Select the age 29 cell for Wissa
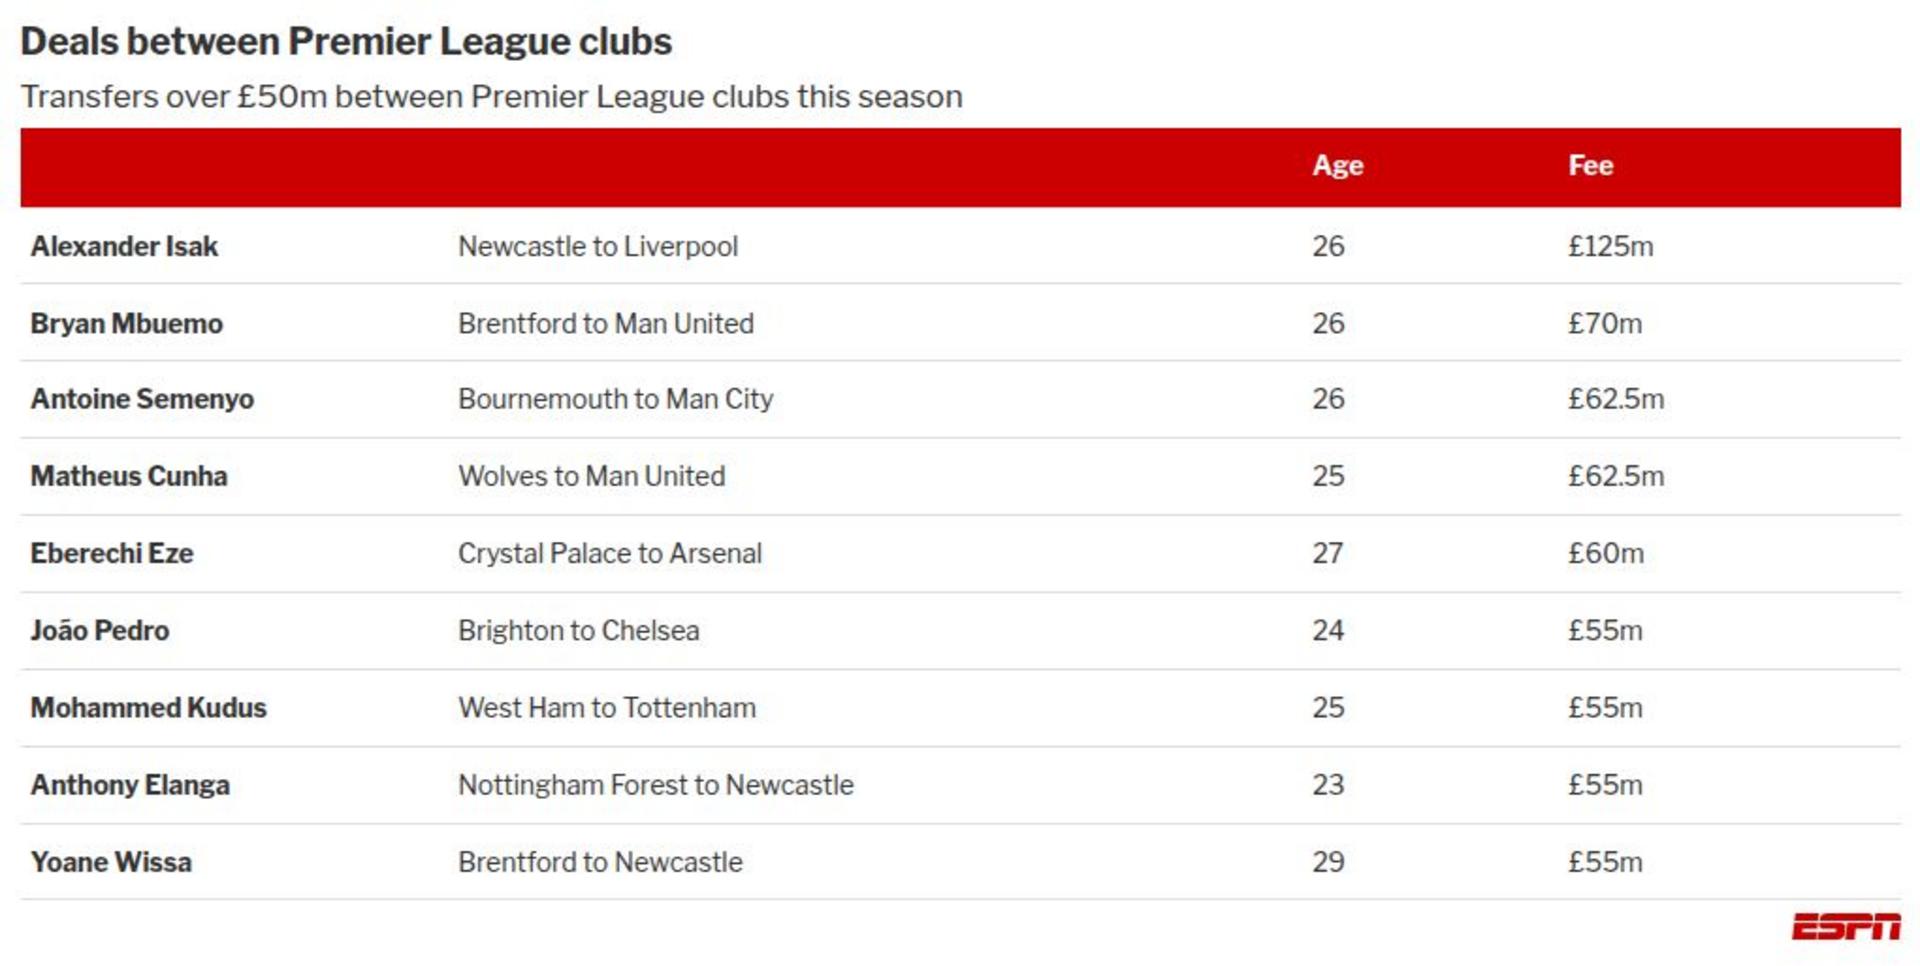This screenshot has width=1920, height=966. click(1328, 862)
